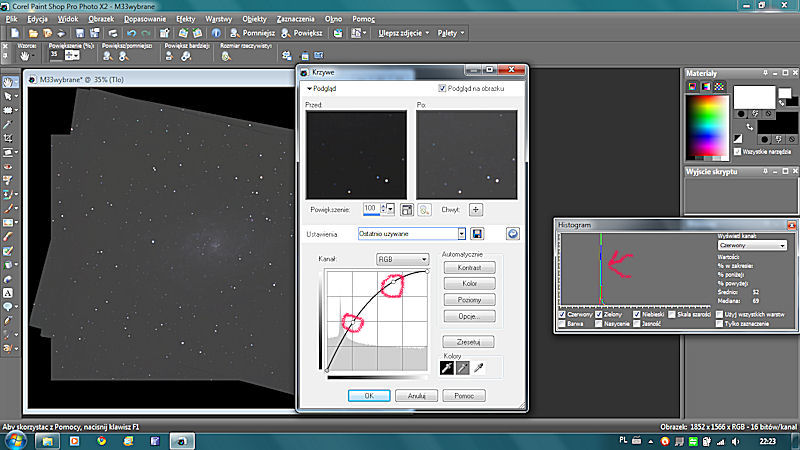Open the Efekty menu
The height and width of the screenshot is (450, 800).
(186, 19)
